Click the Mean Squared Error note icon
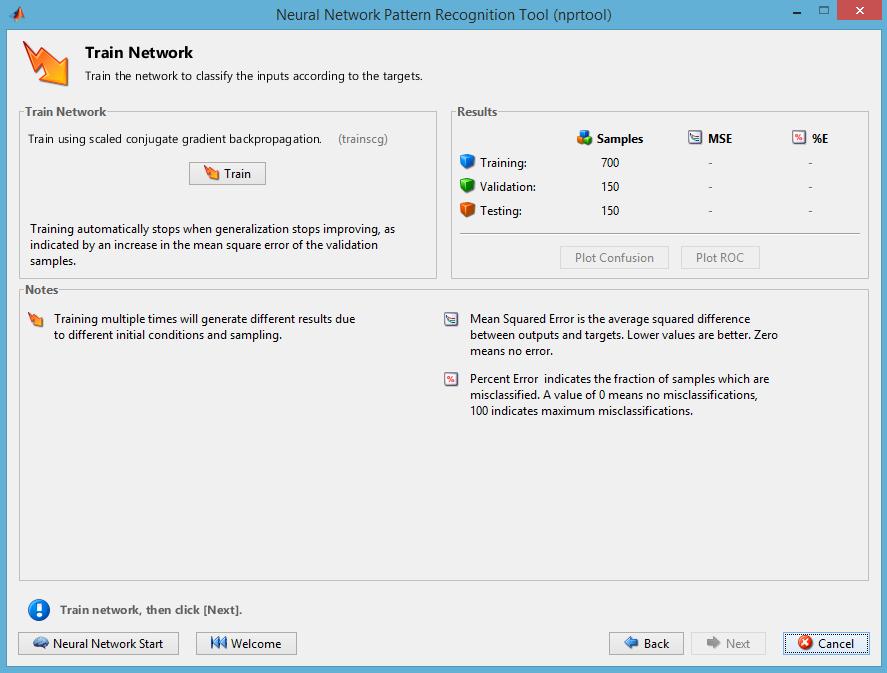 point(451,320)
